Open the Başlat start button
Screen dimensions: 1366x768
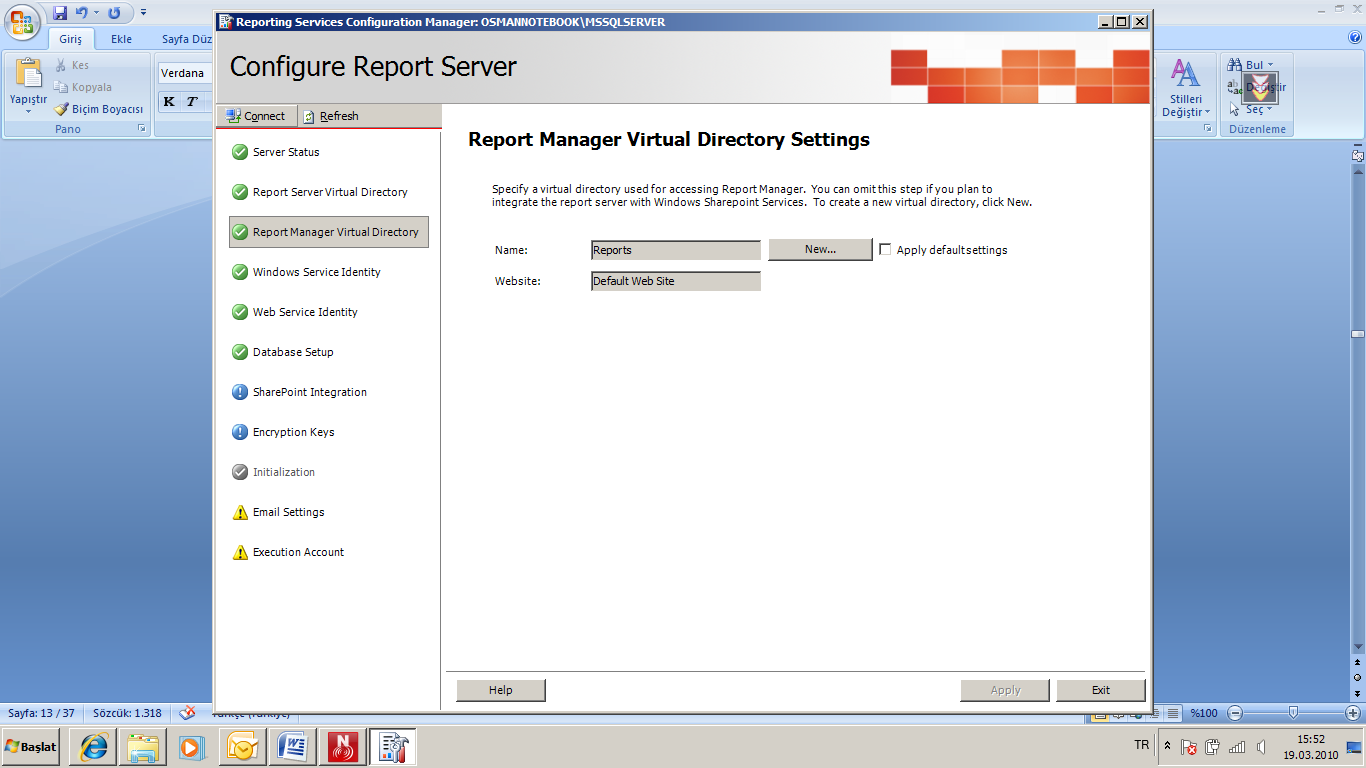coord(31,746)
